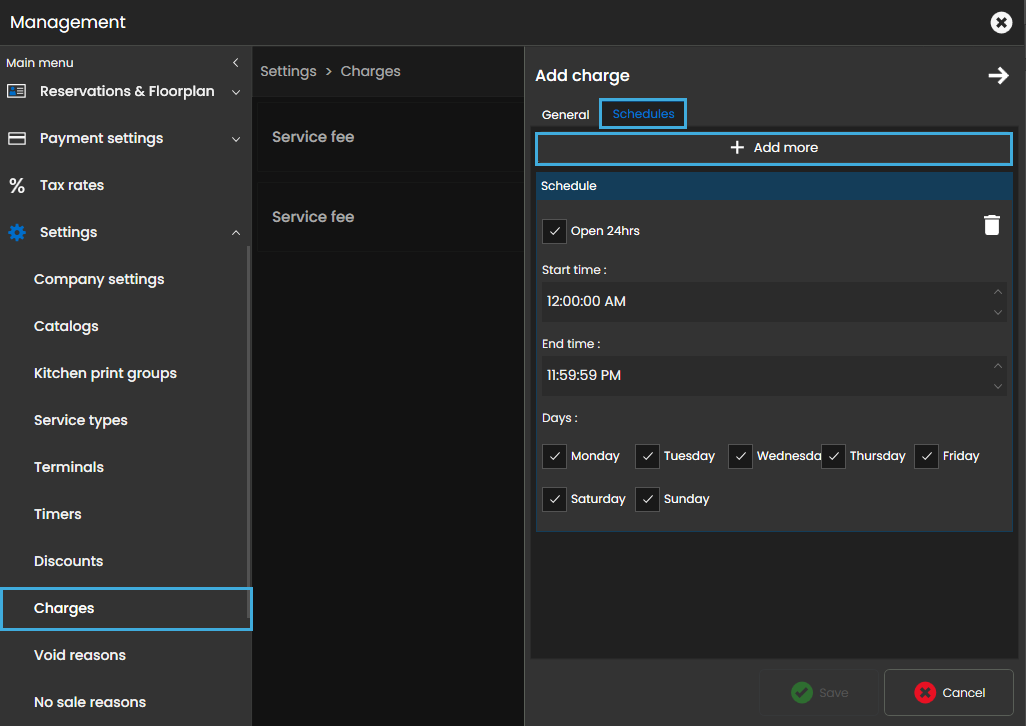Increase Start time with up stepper arrow
Screen dimensions: 1026x726
point(997,292)
